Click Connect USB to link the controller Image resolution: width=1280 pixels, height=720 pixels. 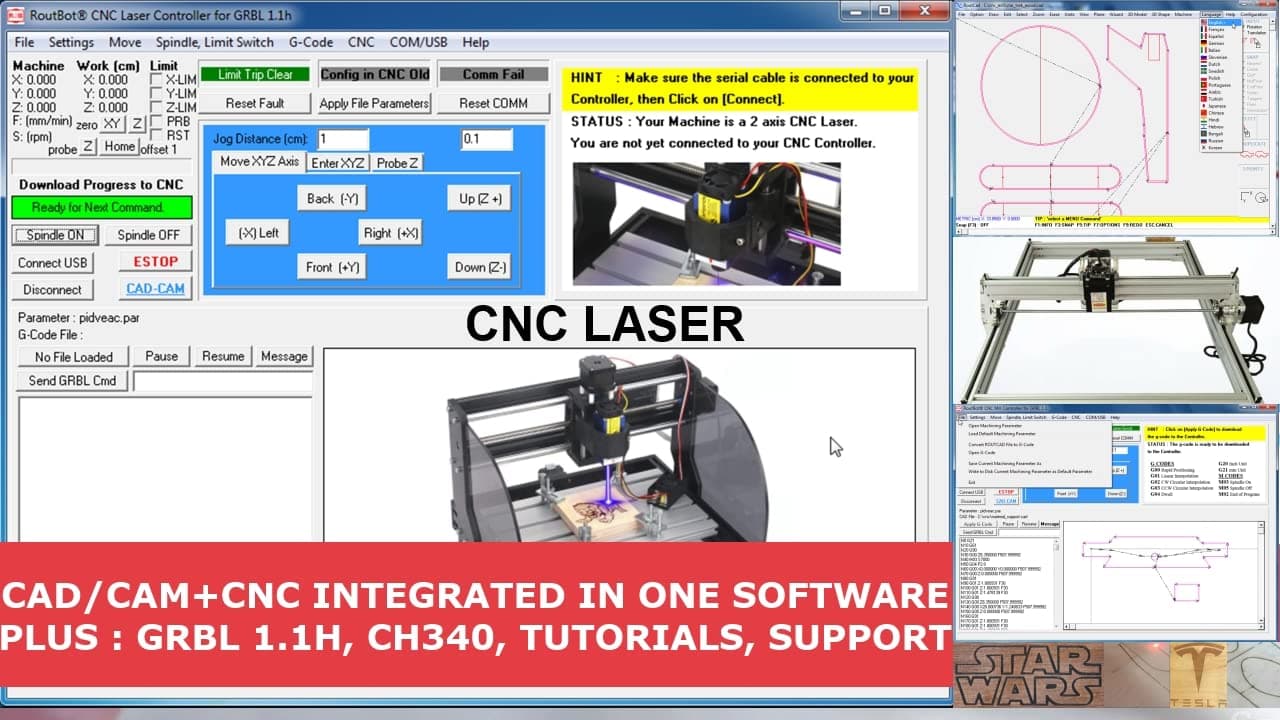tap(52, 262)
